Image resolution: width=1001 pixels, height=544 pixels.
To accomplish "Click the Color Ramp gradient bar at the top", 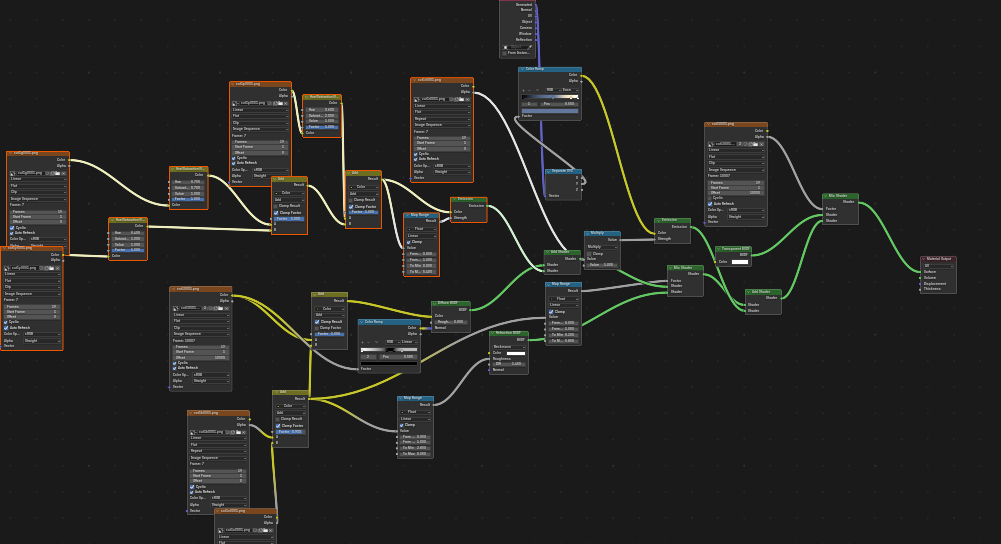I will (x=549, y=97).
